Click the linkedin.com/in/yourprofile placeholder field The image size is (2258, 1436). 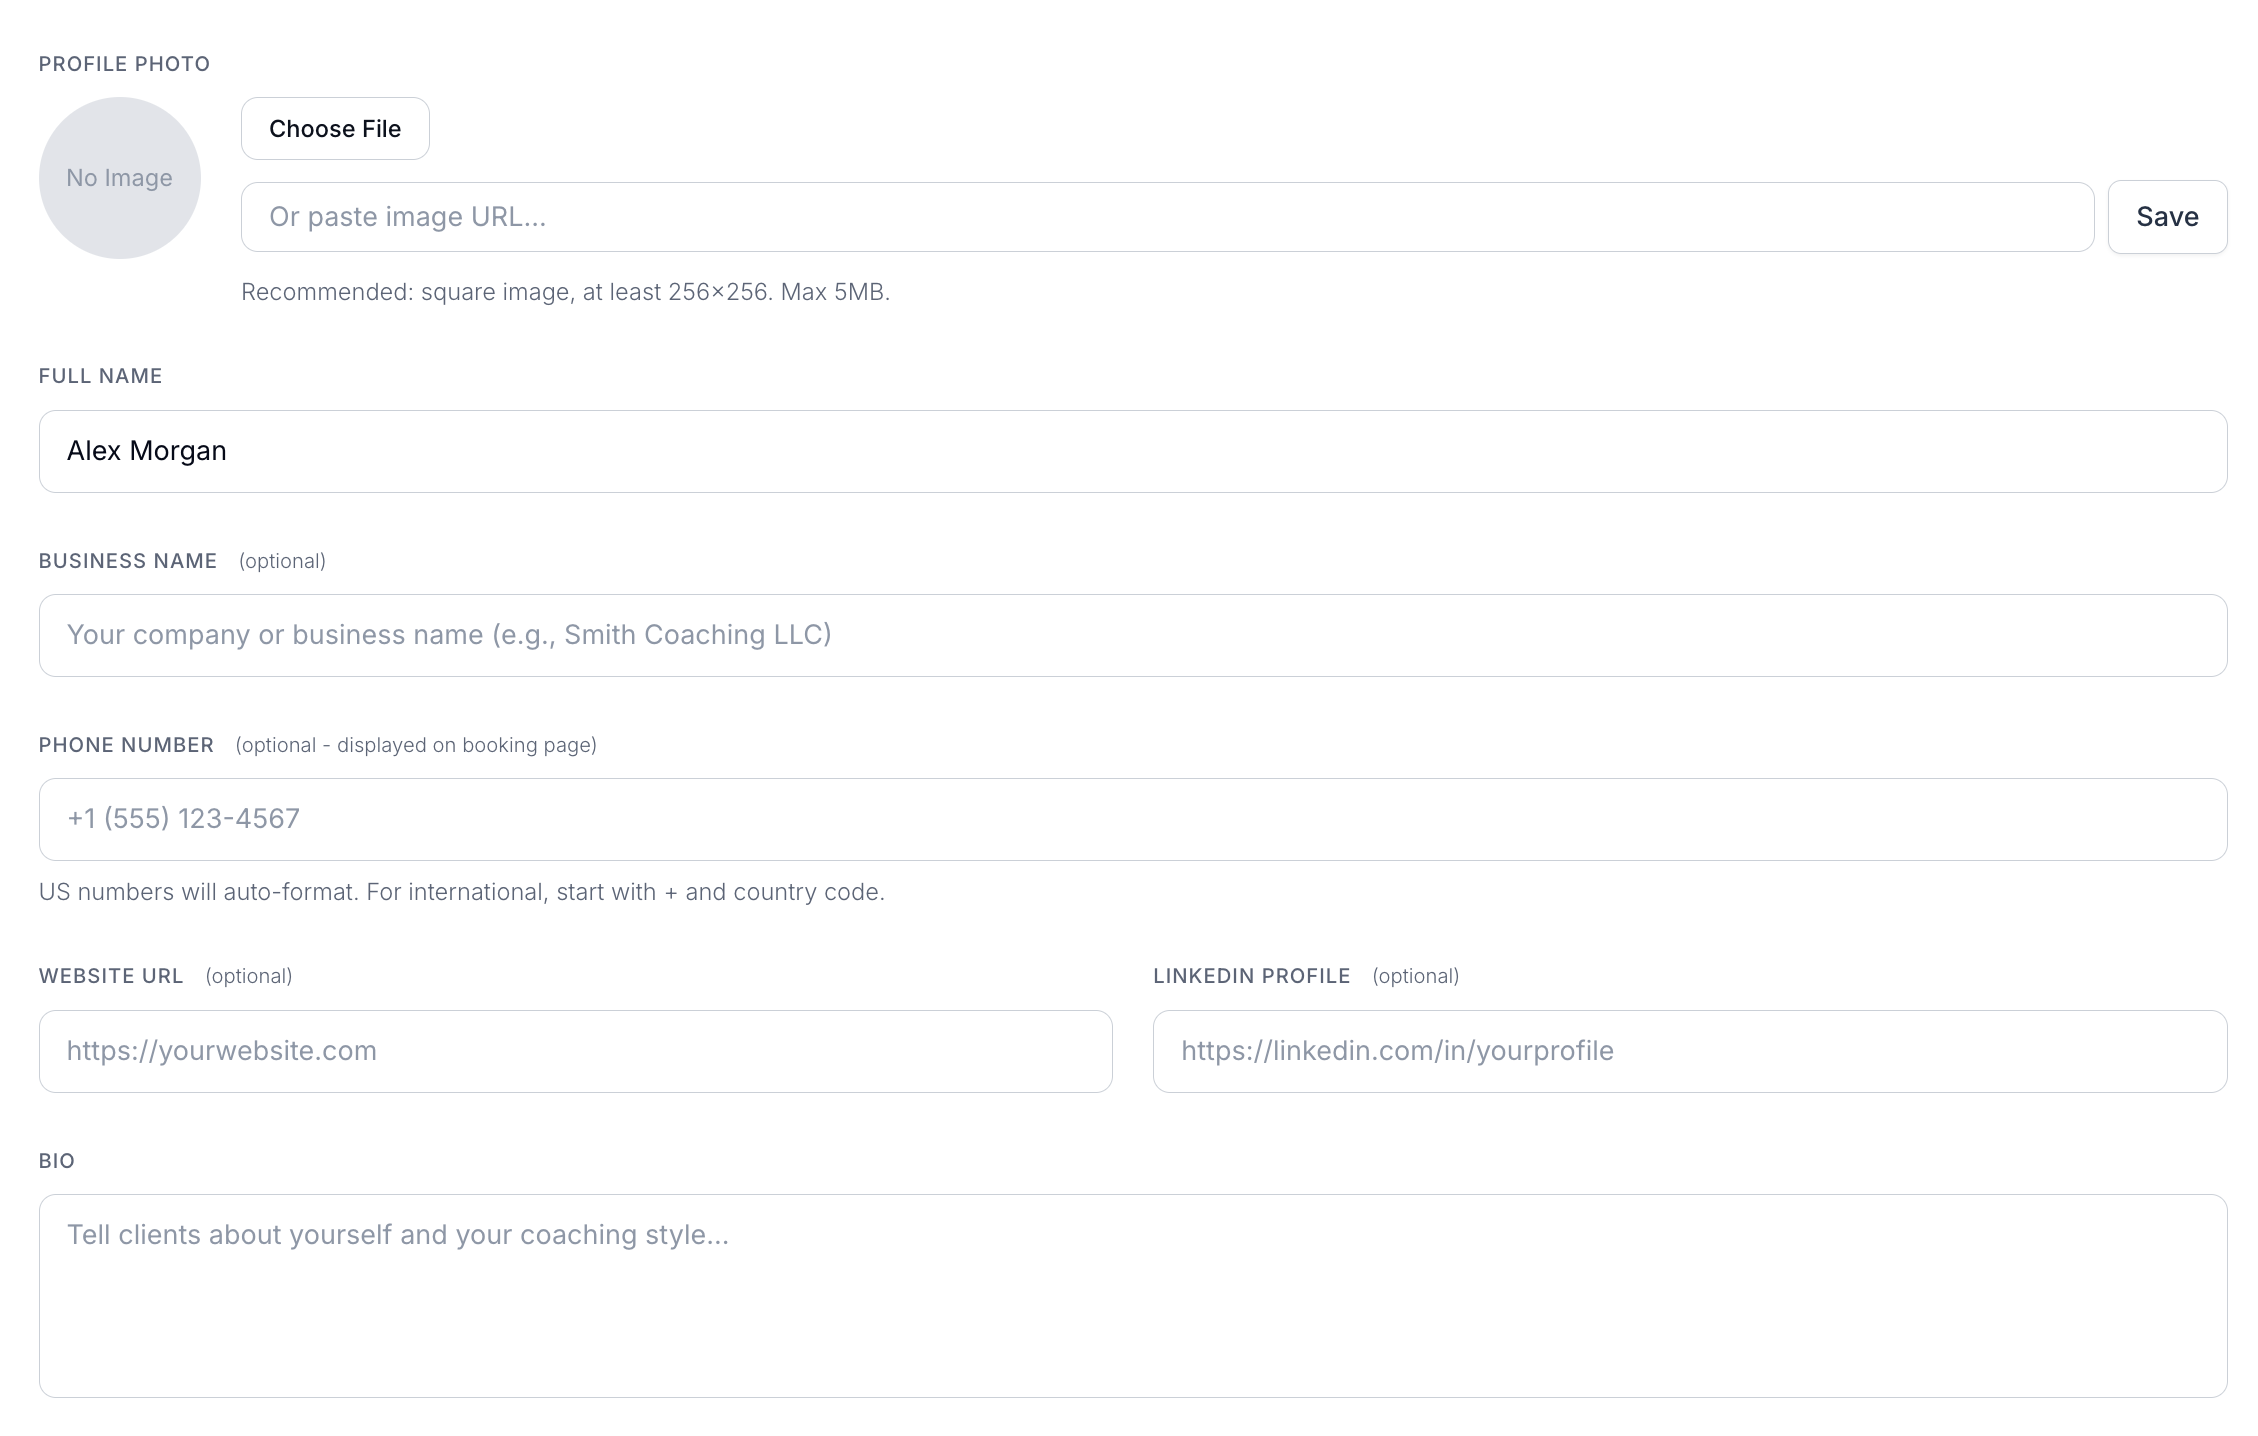click(1690, 1051)
